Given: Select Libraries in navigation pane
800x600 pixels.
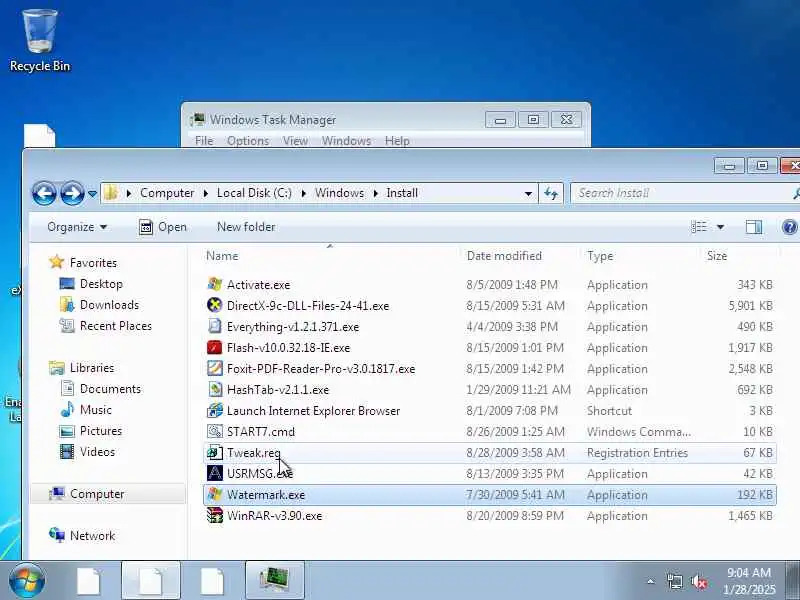Looking at the screenshot, I should point(92,368).
